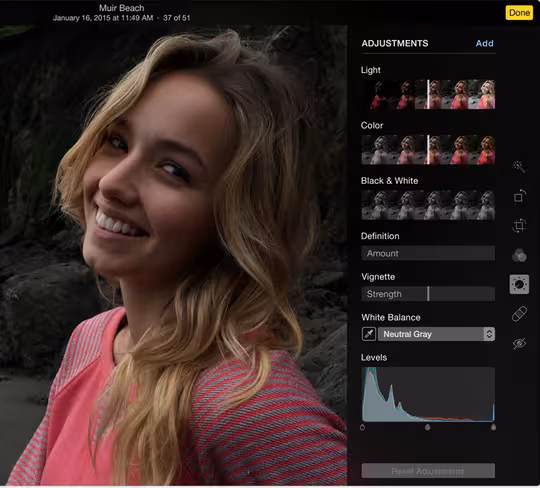Image resolution: width=540 pixels, height=488 pixels.
Task: Click the Vignette Strength slider
Action: [x=428, y=294]
